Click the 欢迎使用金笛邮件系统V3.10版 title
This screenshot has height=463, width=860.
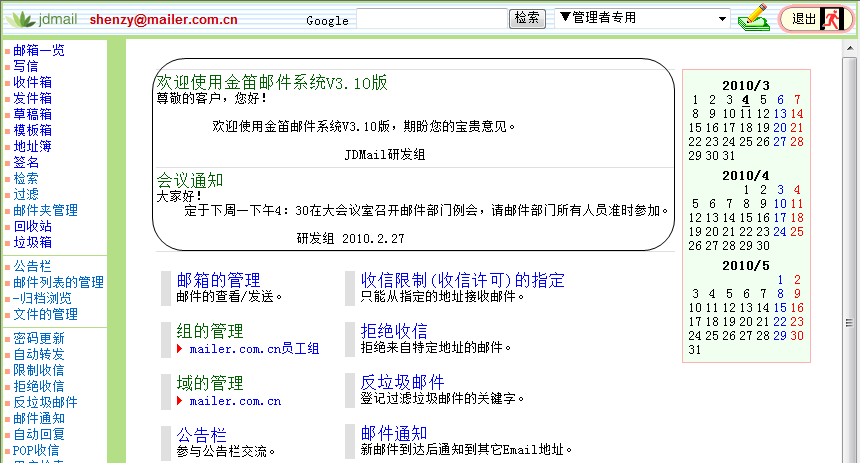[272, 82]
